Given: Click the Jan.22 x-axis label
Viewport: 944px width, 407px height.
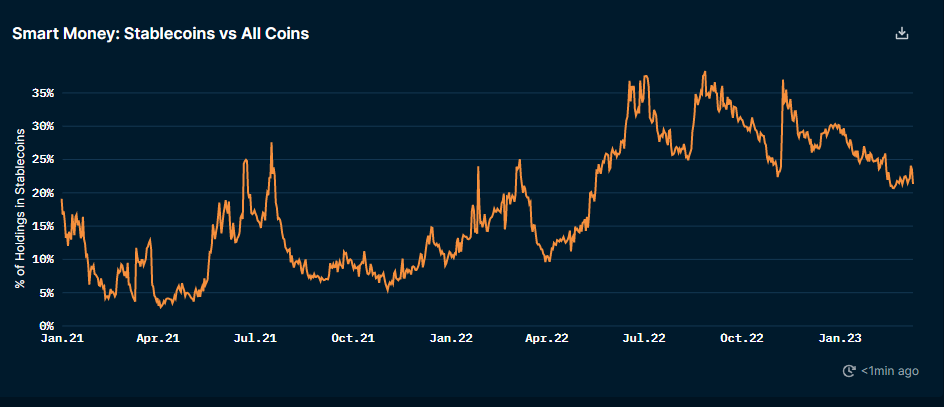Looking at the screenshot, I should pos(451,339).
